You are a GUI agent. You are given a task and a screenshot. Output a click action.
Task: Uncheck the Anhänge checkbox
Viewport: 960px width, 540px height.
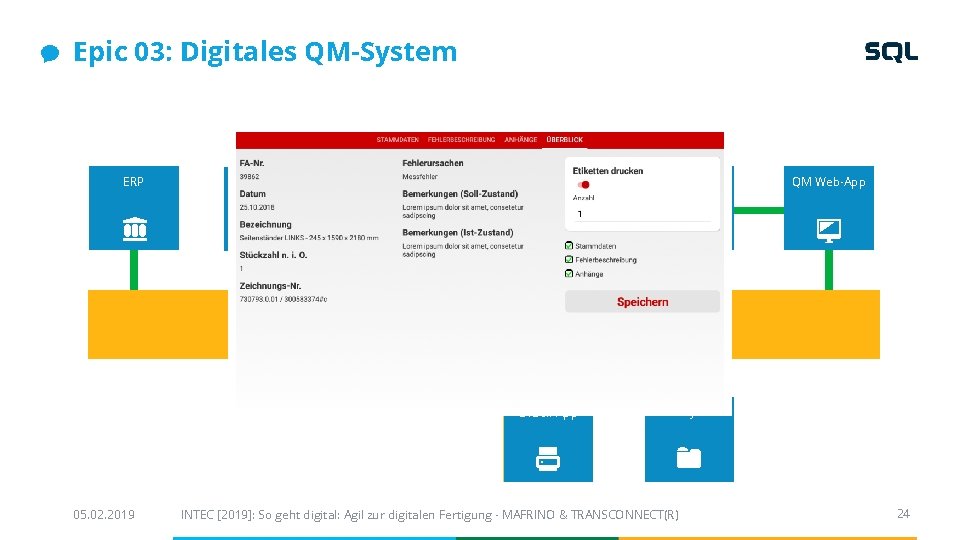pos(569,274)
